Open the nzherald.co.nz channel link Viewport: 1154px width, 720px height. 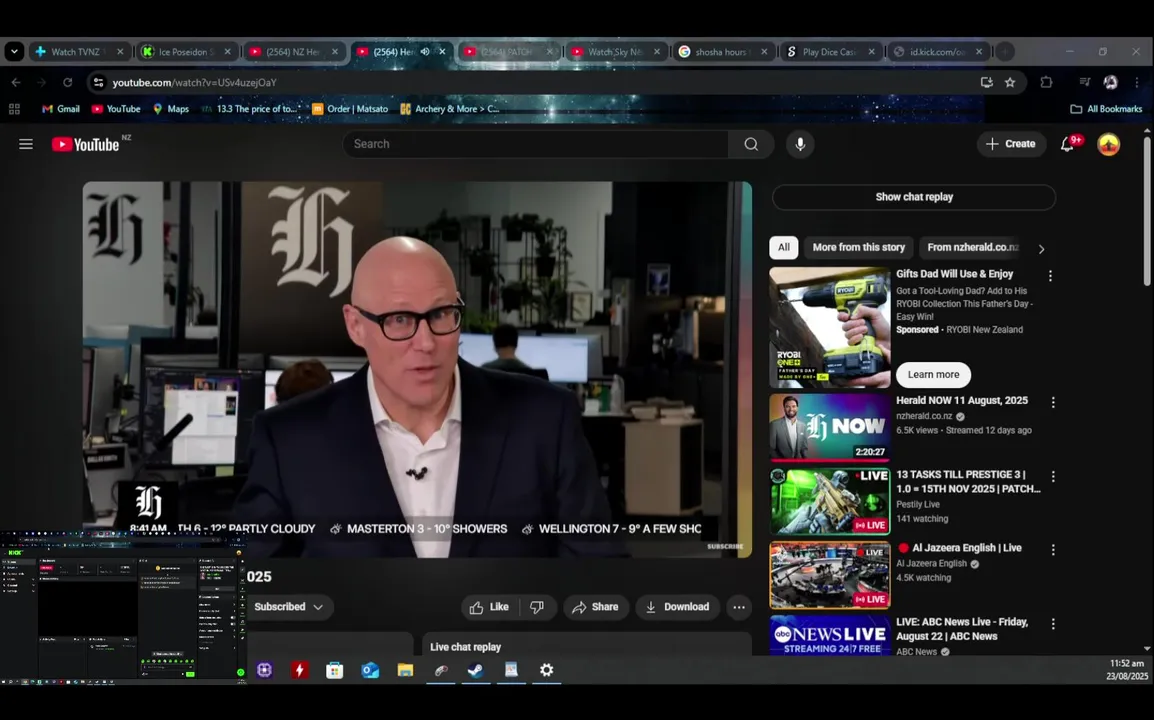(924, 416)
